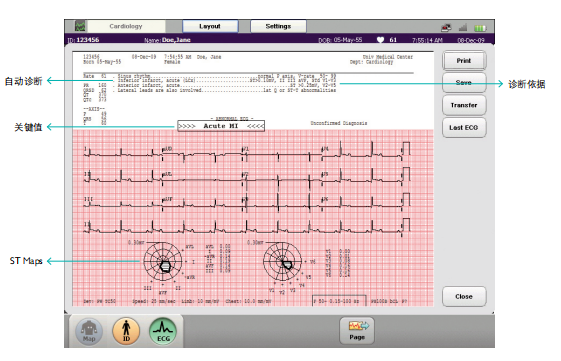Select the green ECG icon

(x=163, y=331)
